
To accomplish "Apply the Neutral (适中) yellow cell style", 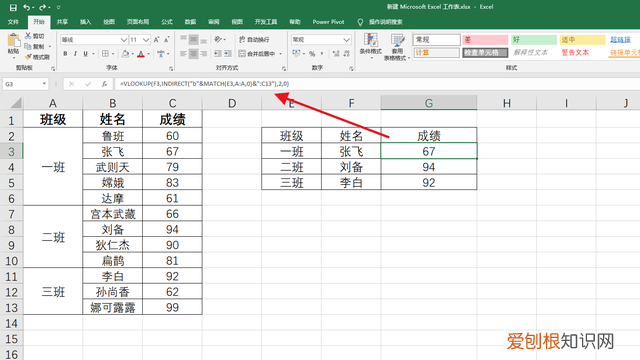I will tap(582, 40).
